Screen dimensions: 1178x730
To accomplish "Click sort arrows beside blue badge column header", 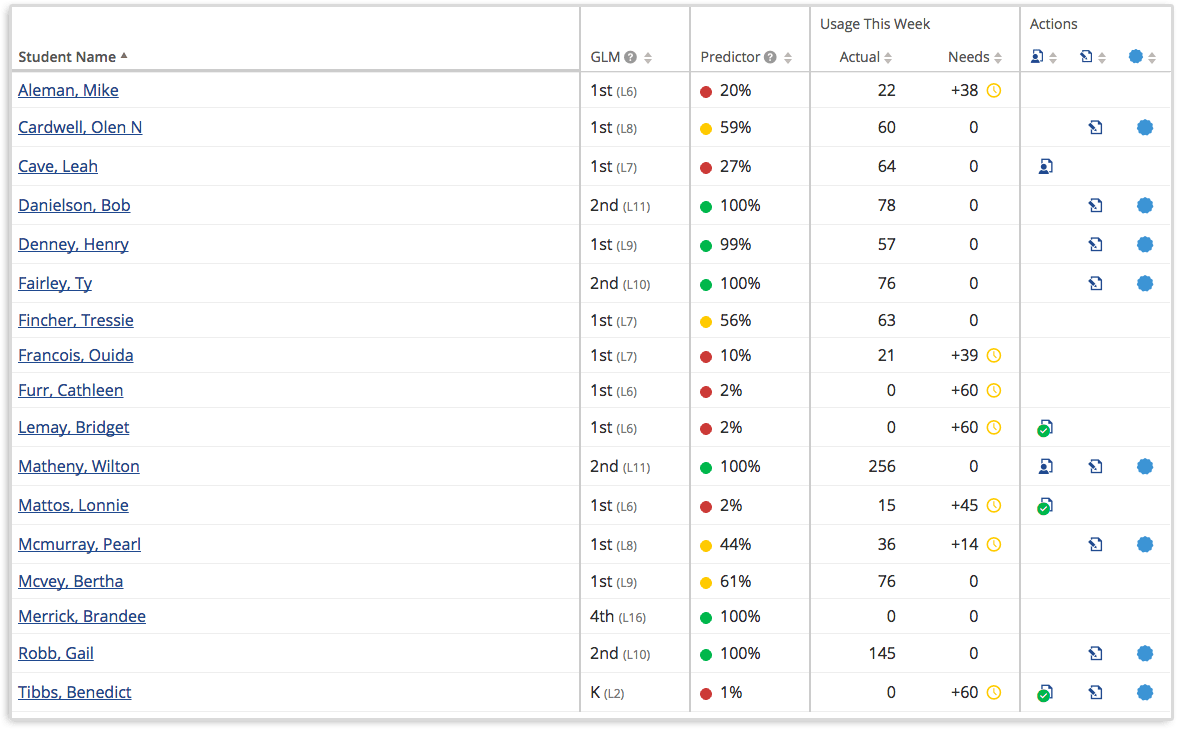I will [1152, 58].
